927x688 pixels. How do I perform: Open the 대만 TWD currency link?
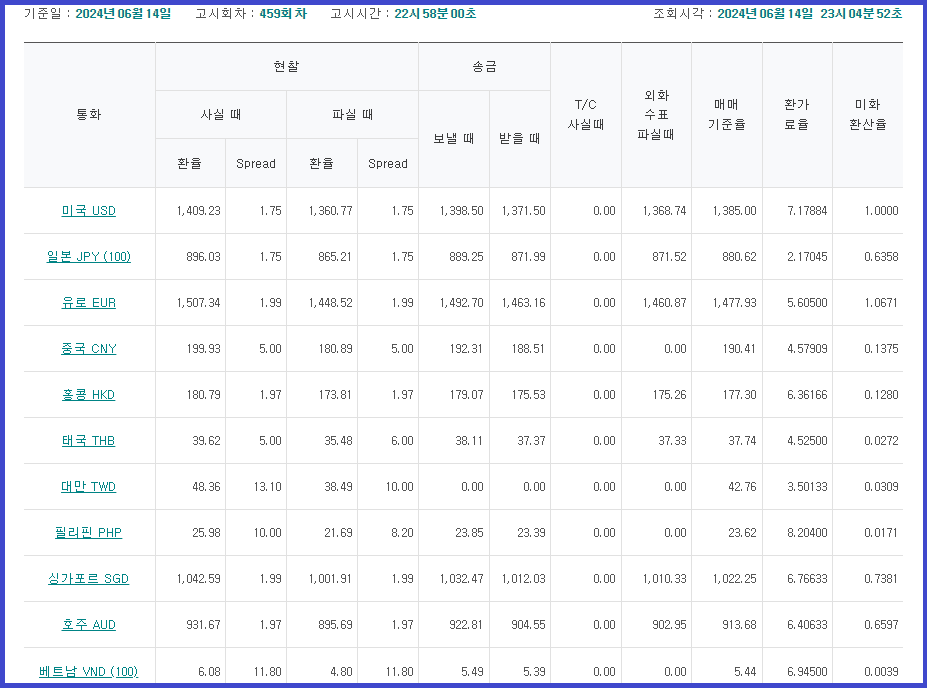(x=89, y=486)
